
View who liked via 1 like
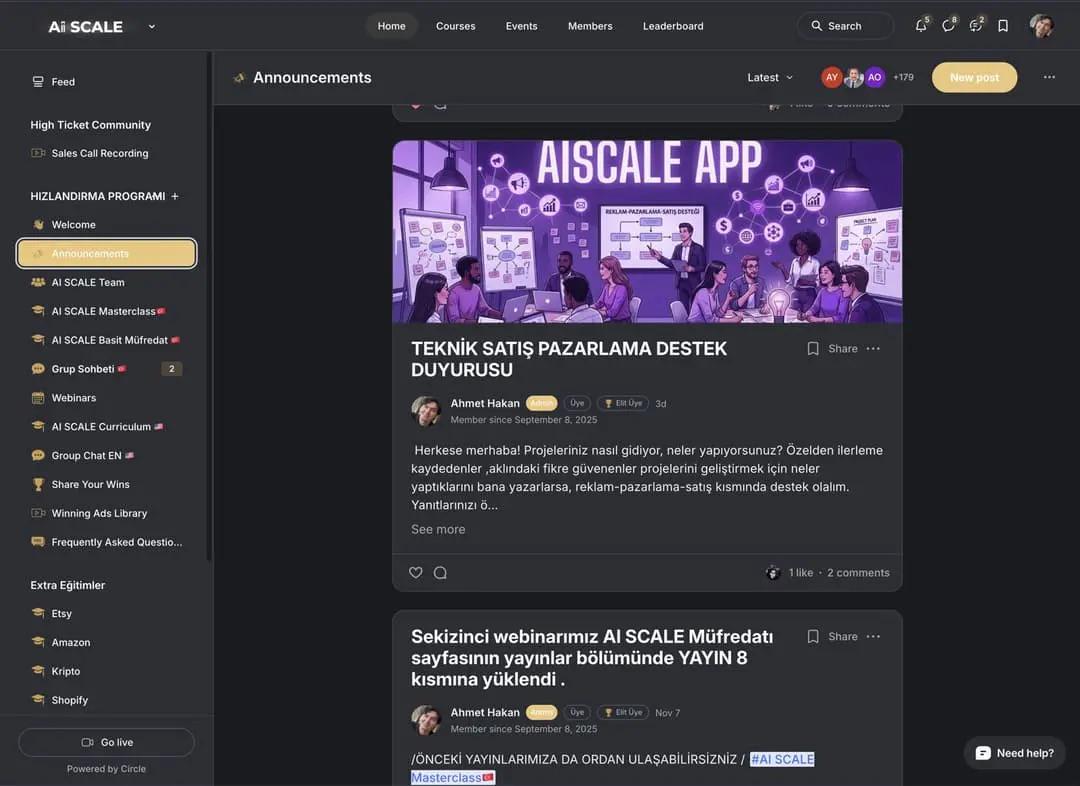coord(801,573)
